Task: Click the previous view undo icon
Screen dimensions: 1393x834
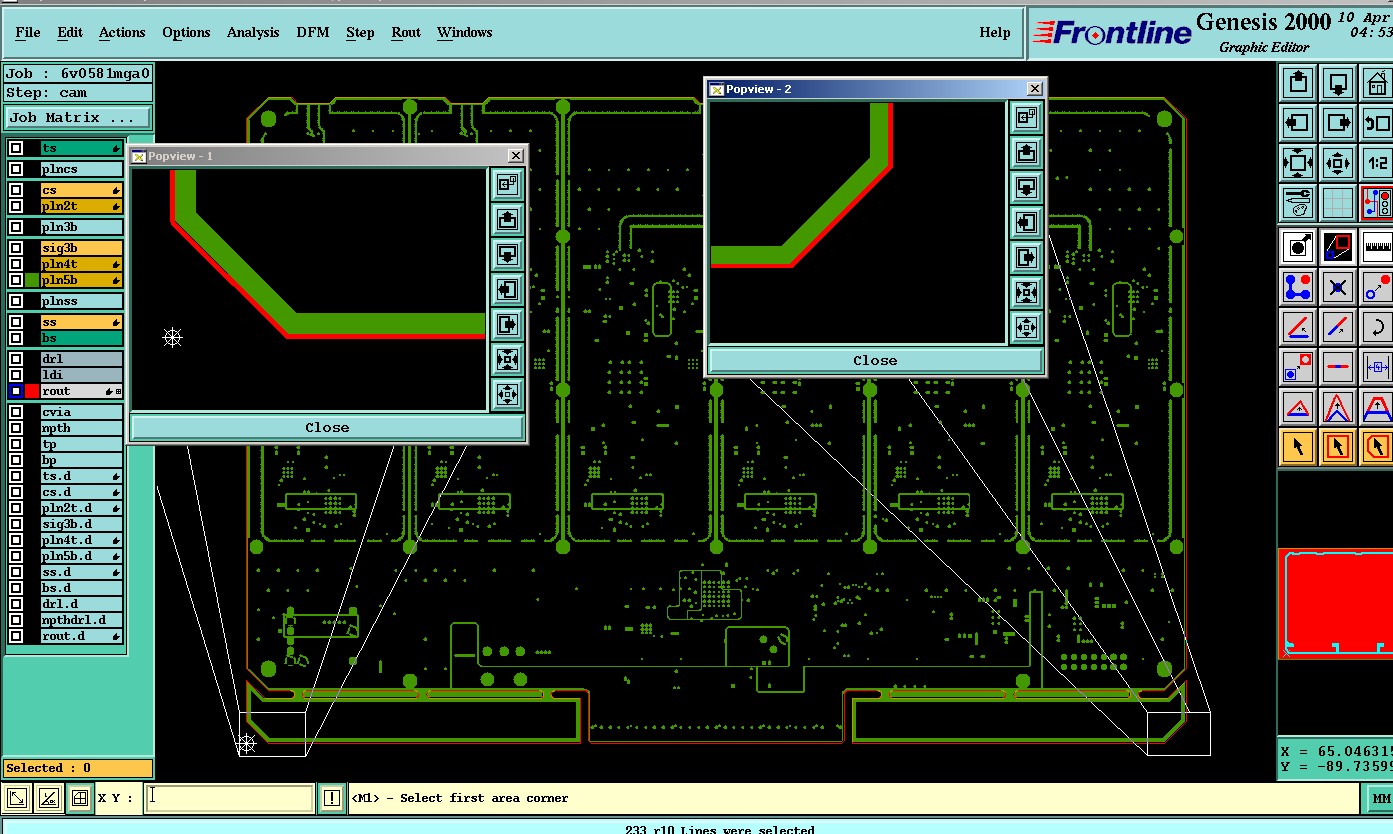Action: click(1377, 123)
